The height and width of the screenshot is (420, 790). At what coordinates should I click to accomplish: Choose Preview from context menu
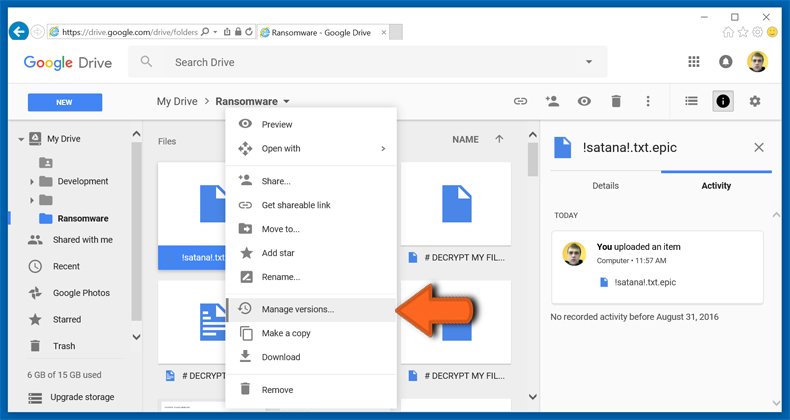[311, 124]
